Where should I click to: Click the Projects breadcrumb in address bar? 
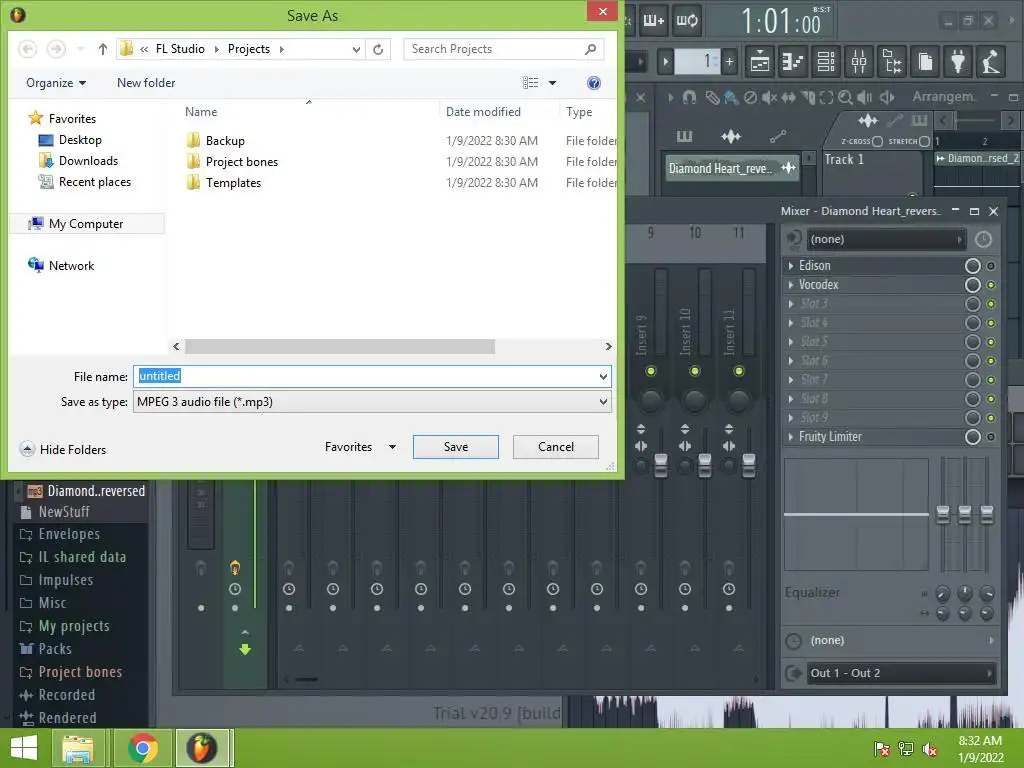click(249, 49)
